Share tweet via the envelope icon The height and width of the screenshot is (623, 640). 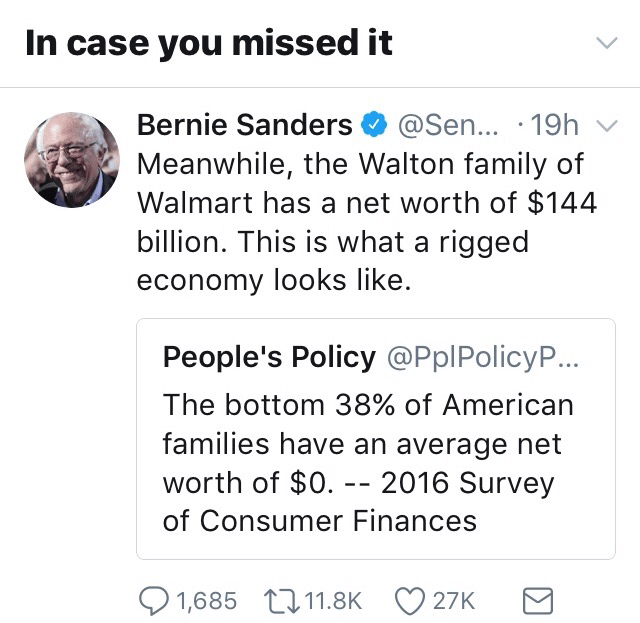(538, 599)
